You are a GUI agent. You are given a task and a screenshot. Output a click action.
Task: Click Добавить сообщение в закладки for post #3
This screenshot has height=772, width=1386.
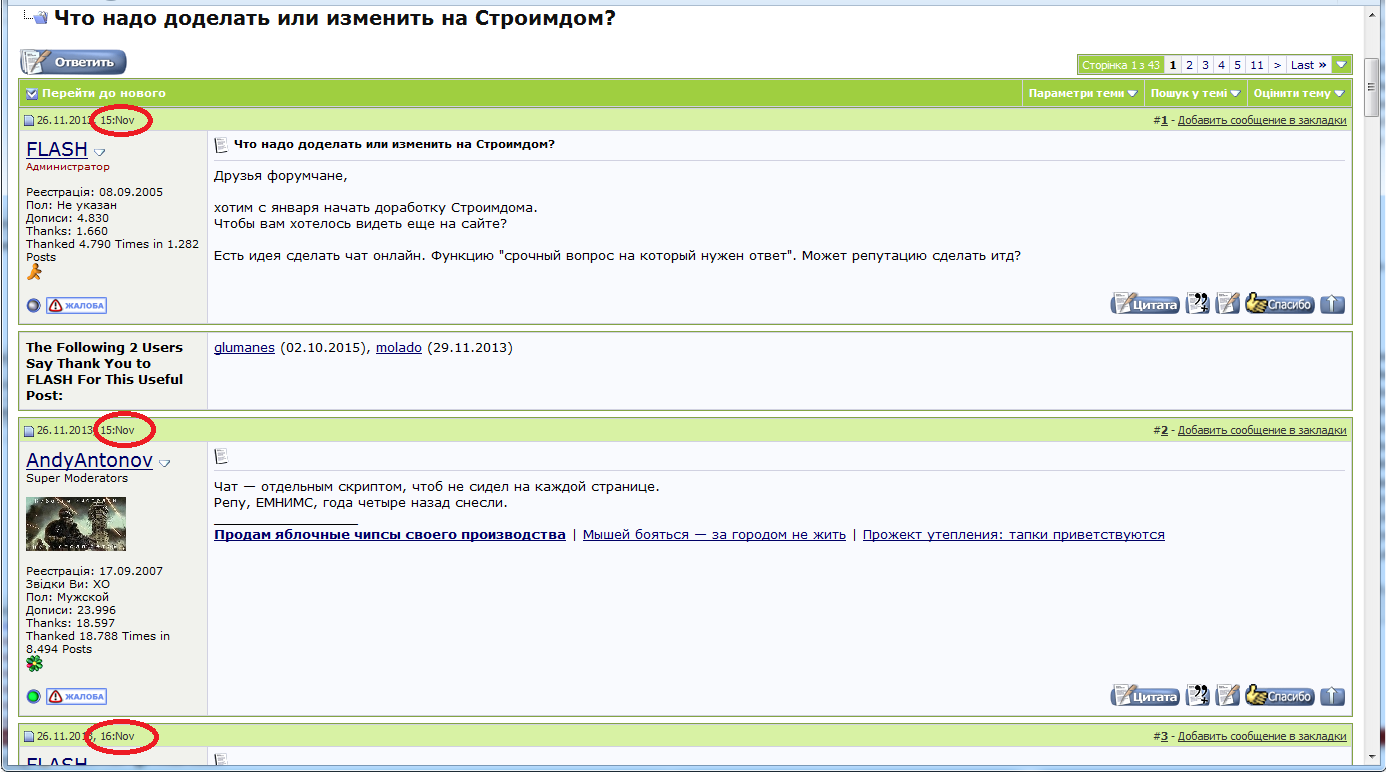[1262, 737]
